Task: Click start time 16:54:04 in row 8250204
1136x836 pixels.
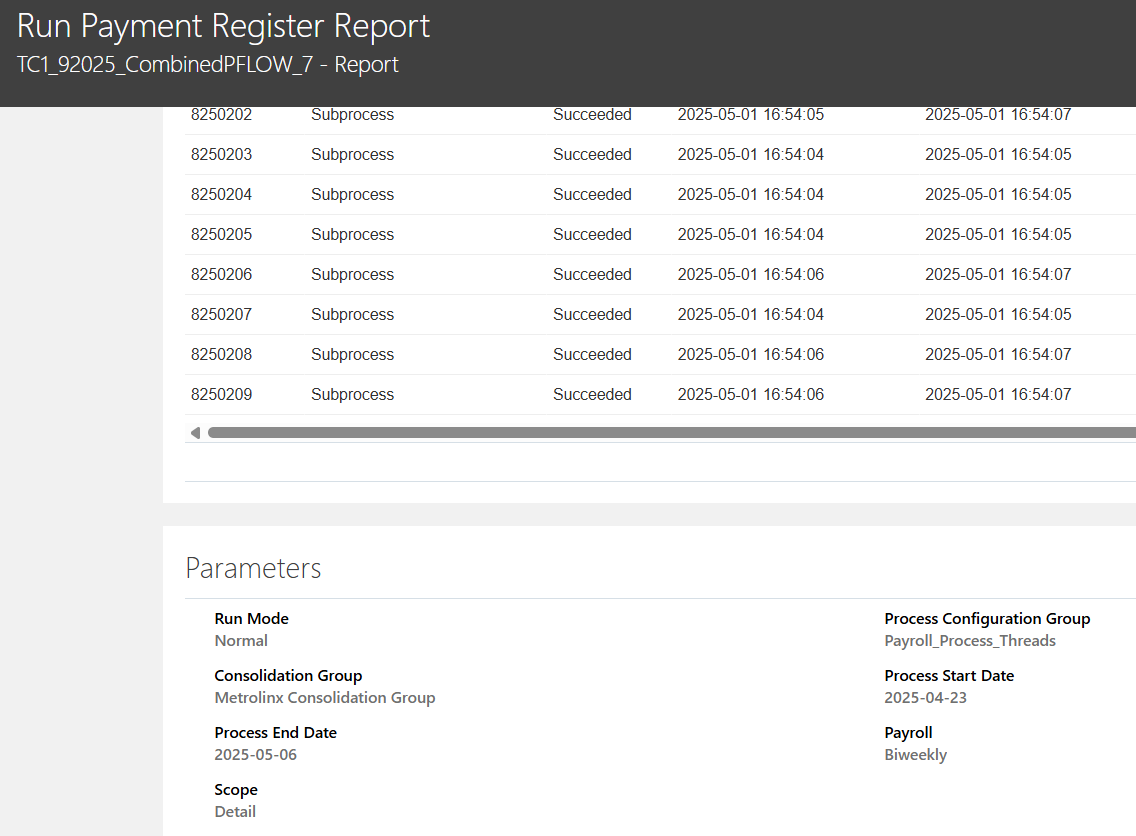Action: (x=751, y=194)
